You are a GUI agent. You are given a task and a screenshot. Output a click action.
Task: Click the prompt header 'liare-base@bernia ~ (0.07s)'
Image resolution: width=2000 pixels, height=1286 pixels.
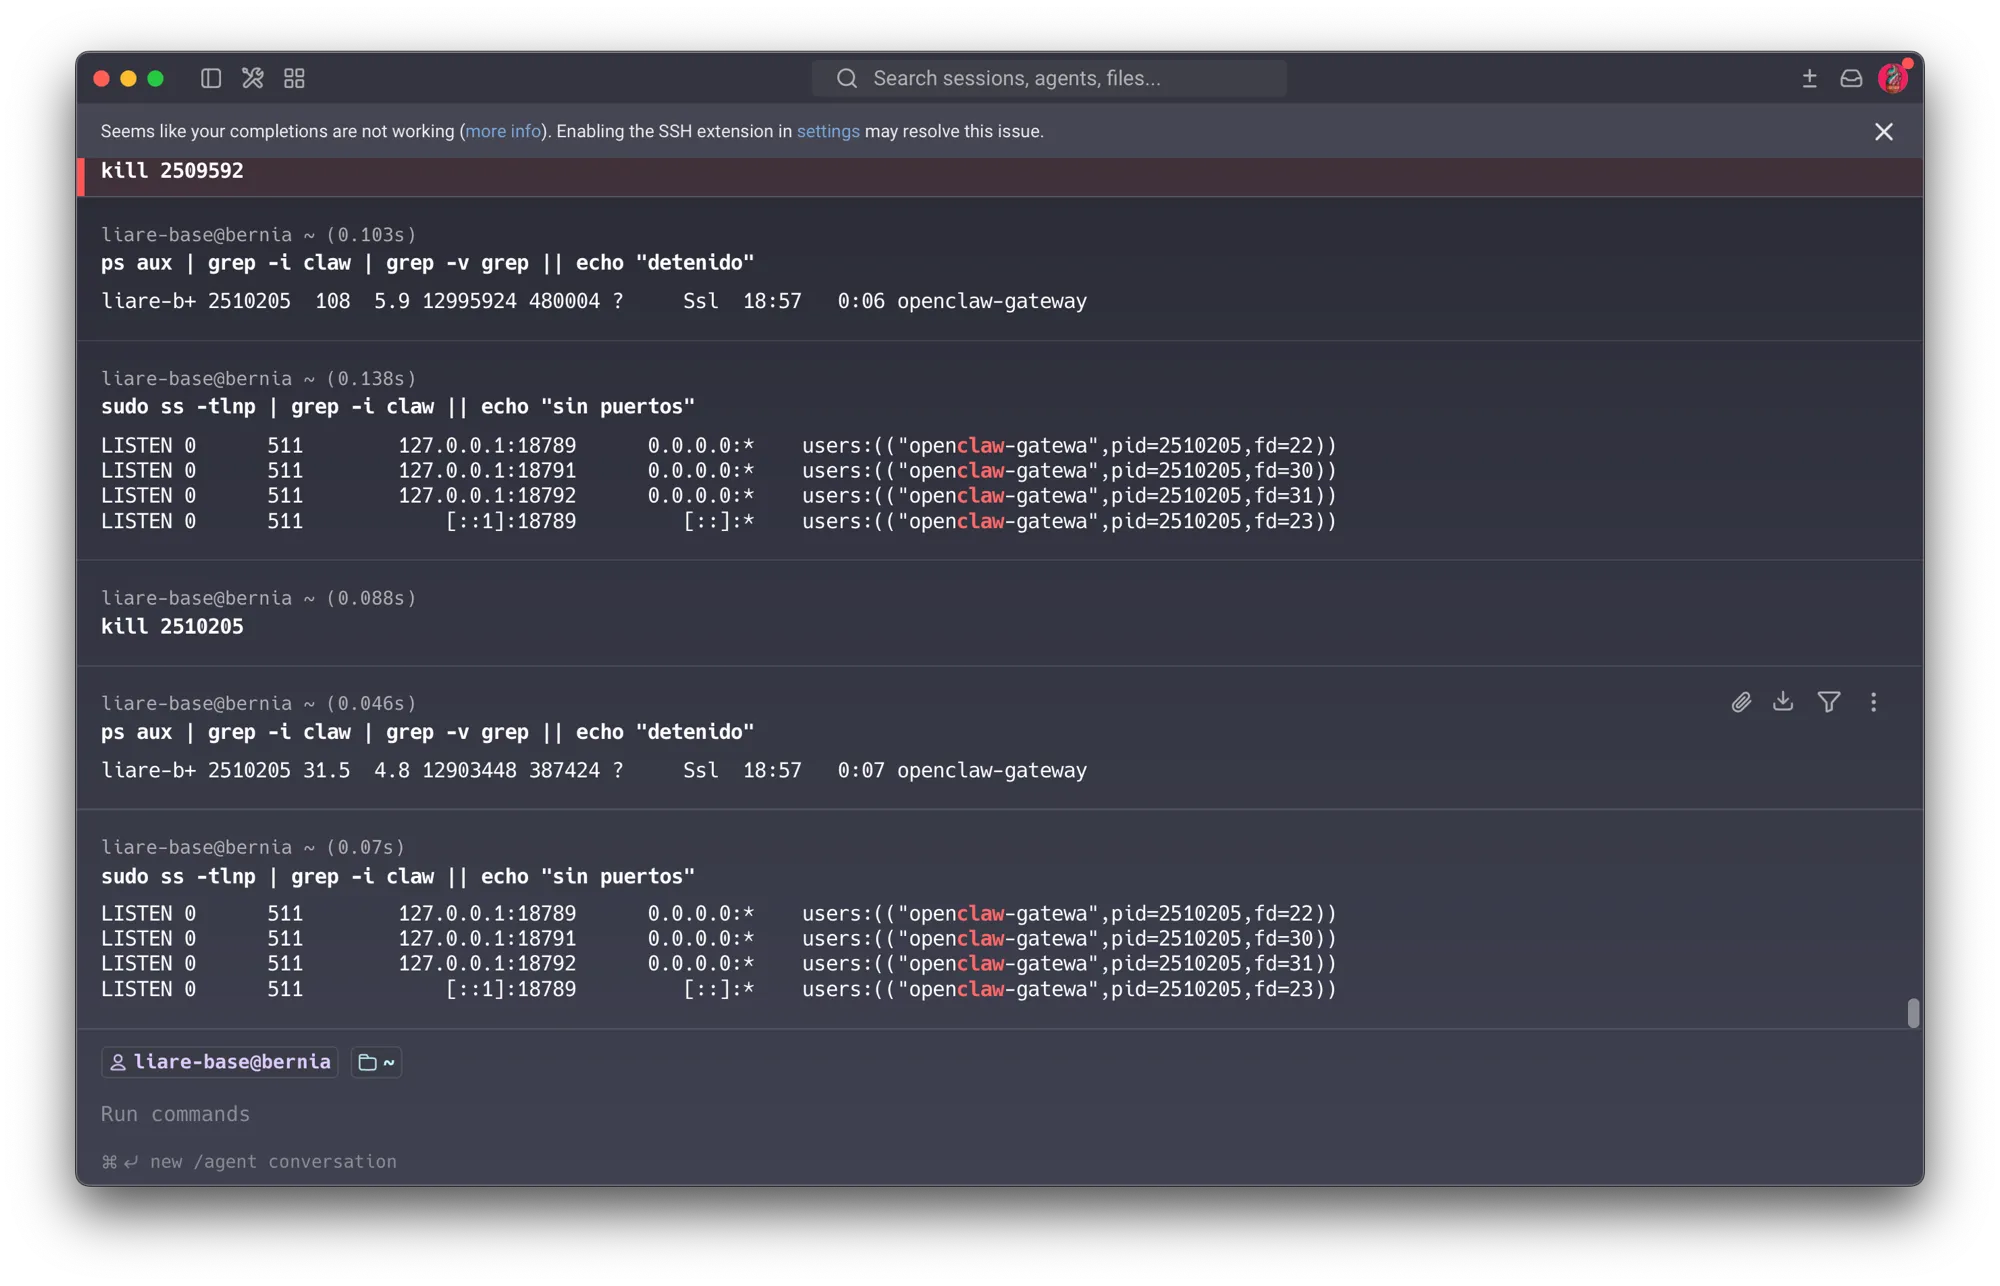(253, 847)
